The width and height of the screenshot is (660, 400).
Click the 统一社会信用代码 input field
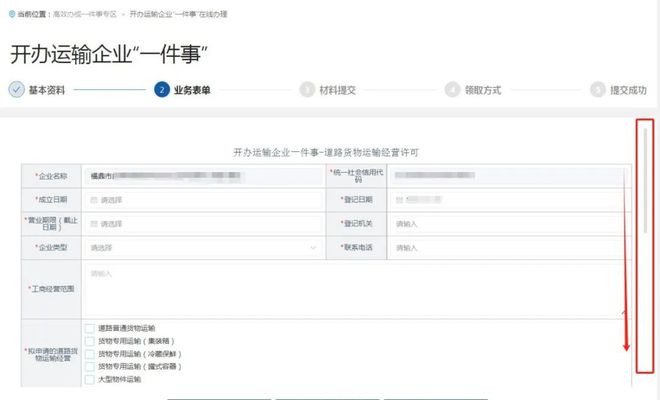(508, 176)
